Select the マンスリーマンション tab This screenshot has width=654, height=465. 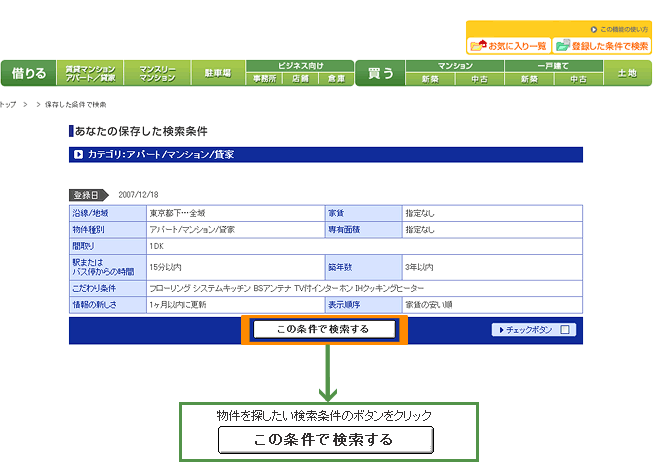click(x=159, y=73)
